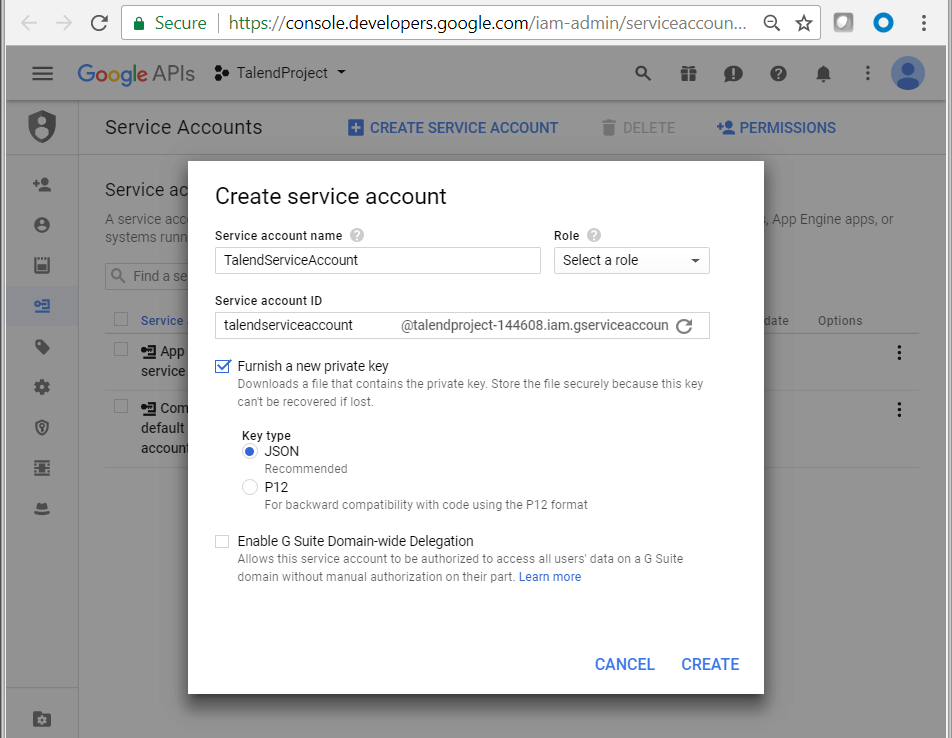The width and height of the screenshot is (952, 738).
Task: Click the refresh icon beside service account ID
Action: pyautogui.click(x=684, y=326)
